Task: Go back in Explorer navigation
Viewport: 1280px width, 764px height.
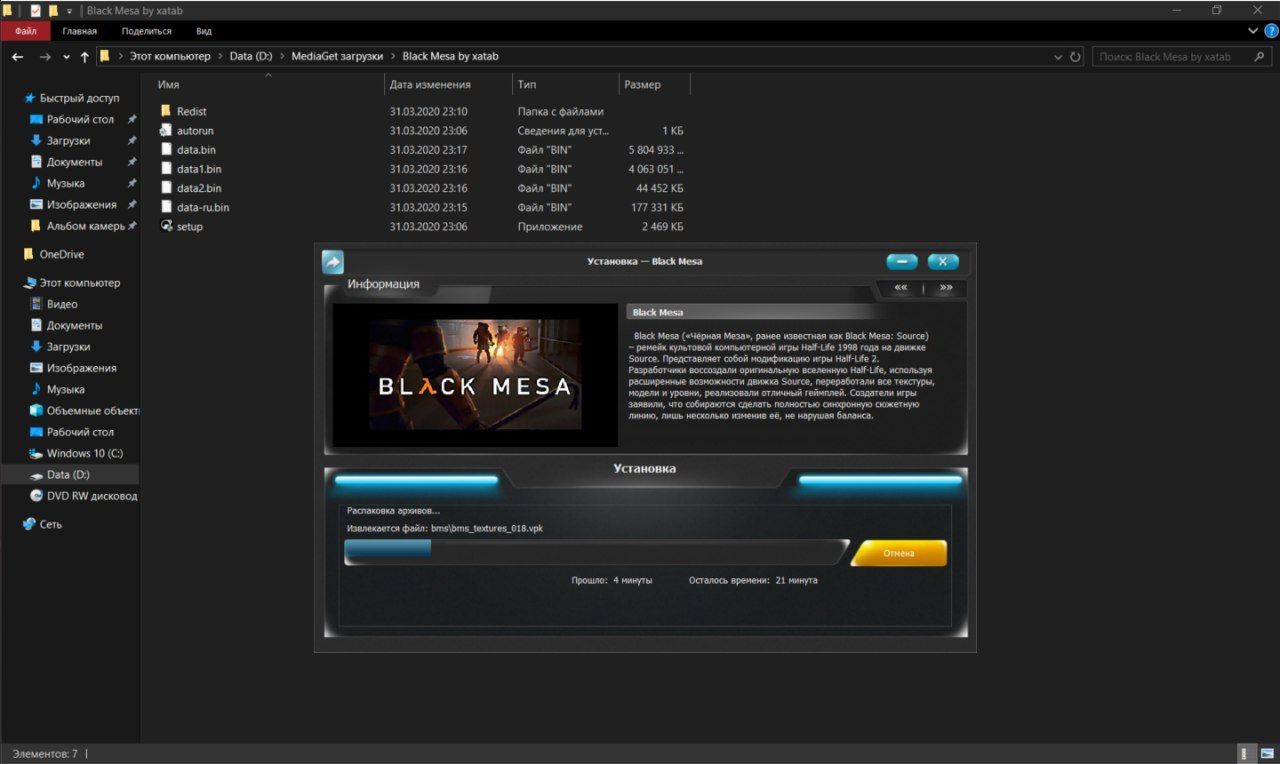Action: point(17,57)
